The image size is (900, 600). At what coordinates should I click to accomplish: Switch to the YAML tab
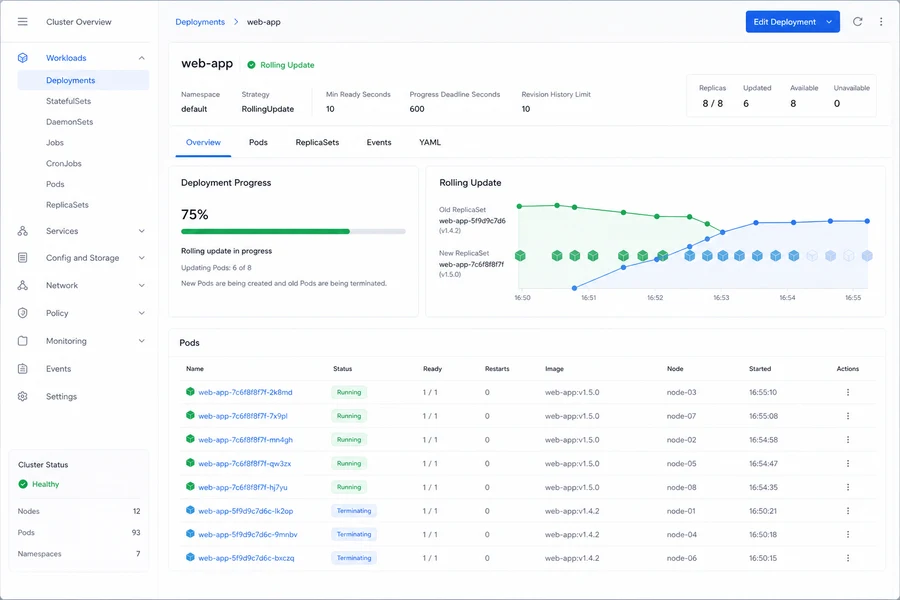point(430,142)
